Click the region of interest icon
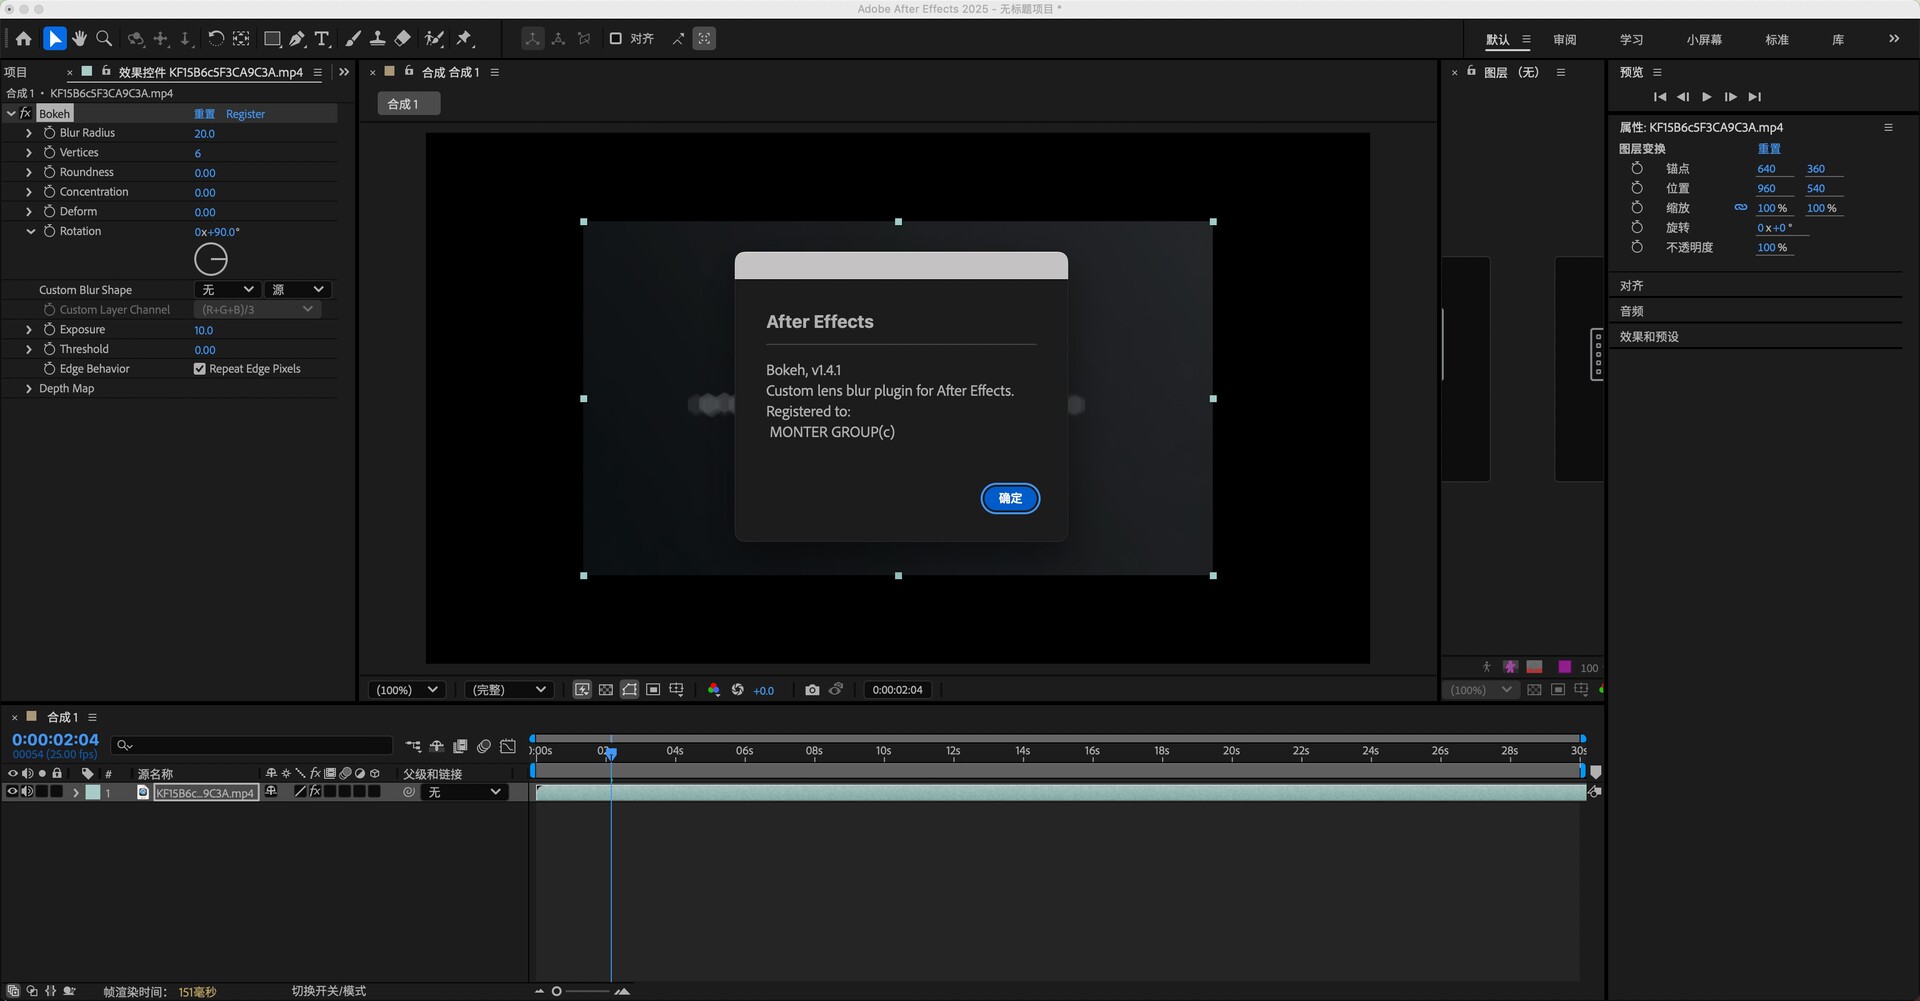 coord(653,690)
